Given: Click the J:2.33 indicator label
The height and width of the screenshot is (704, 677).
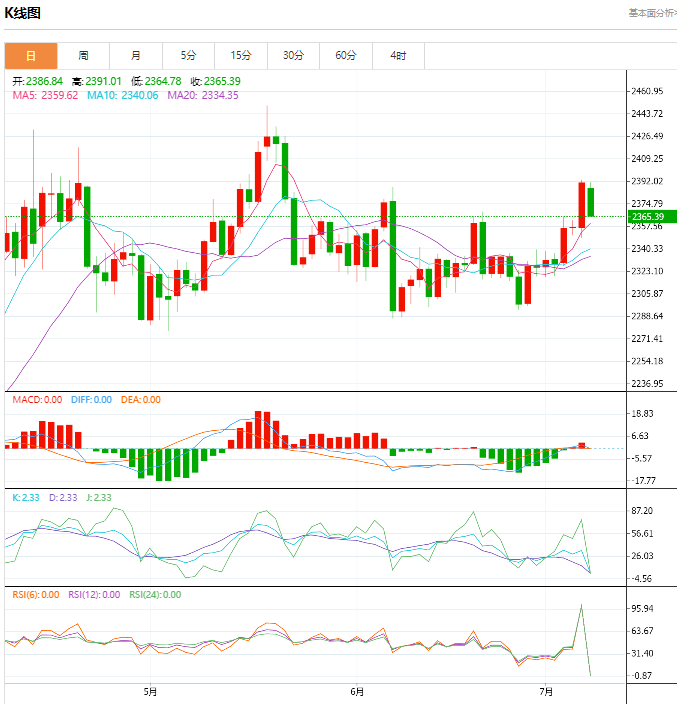Looking at the screenshot, I should pyautogui.click(x=99, y=497).
